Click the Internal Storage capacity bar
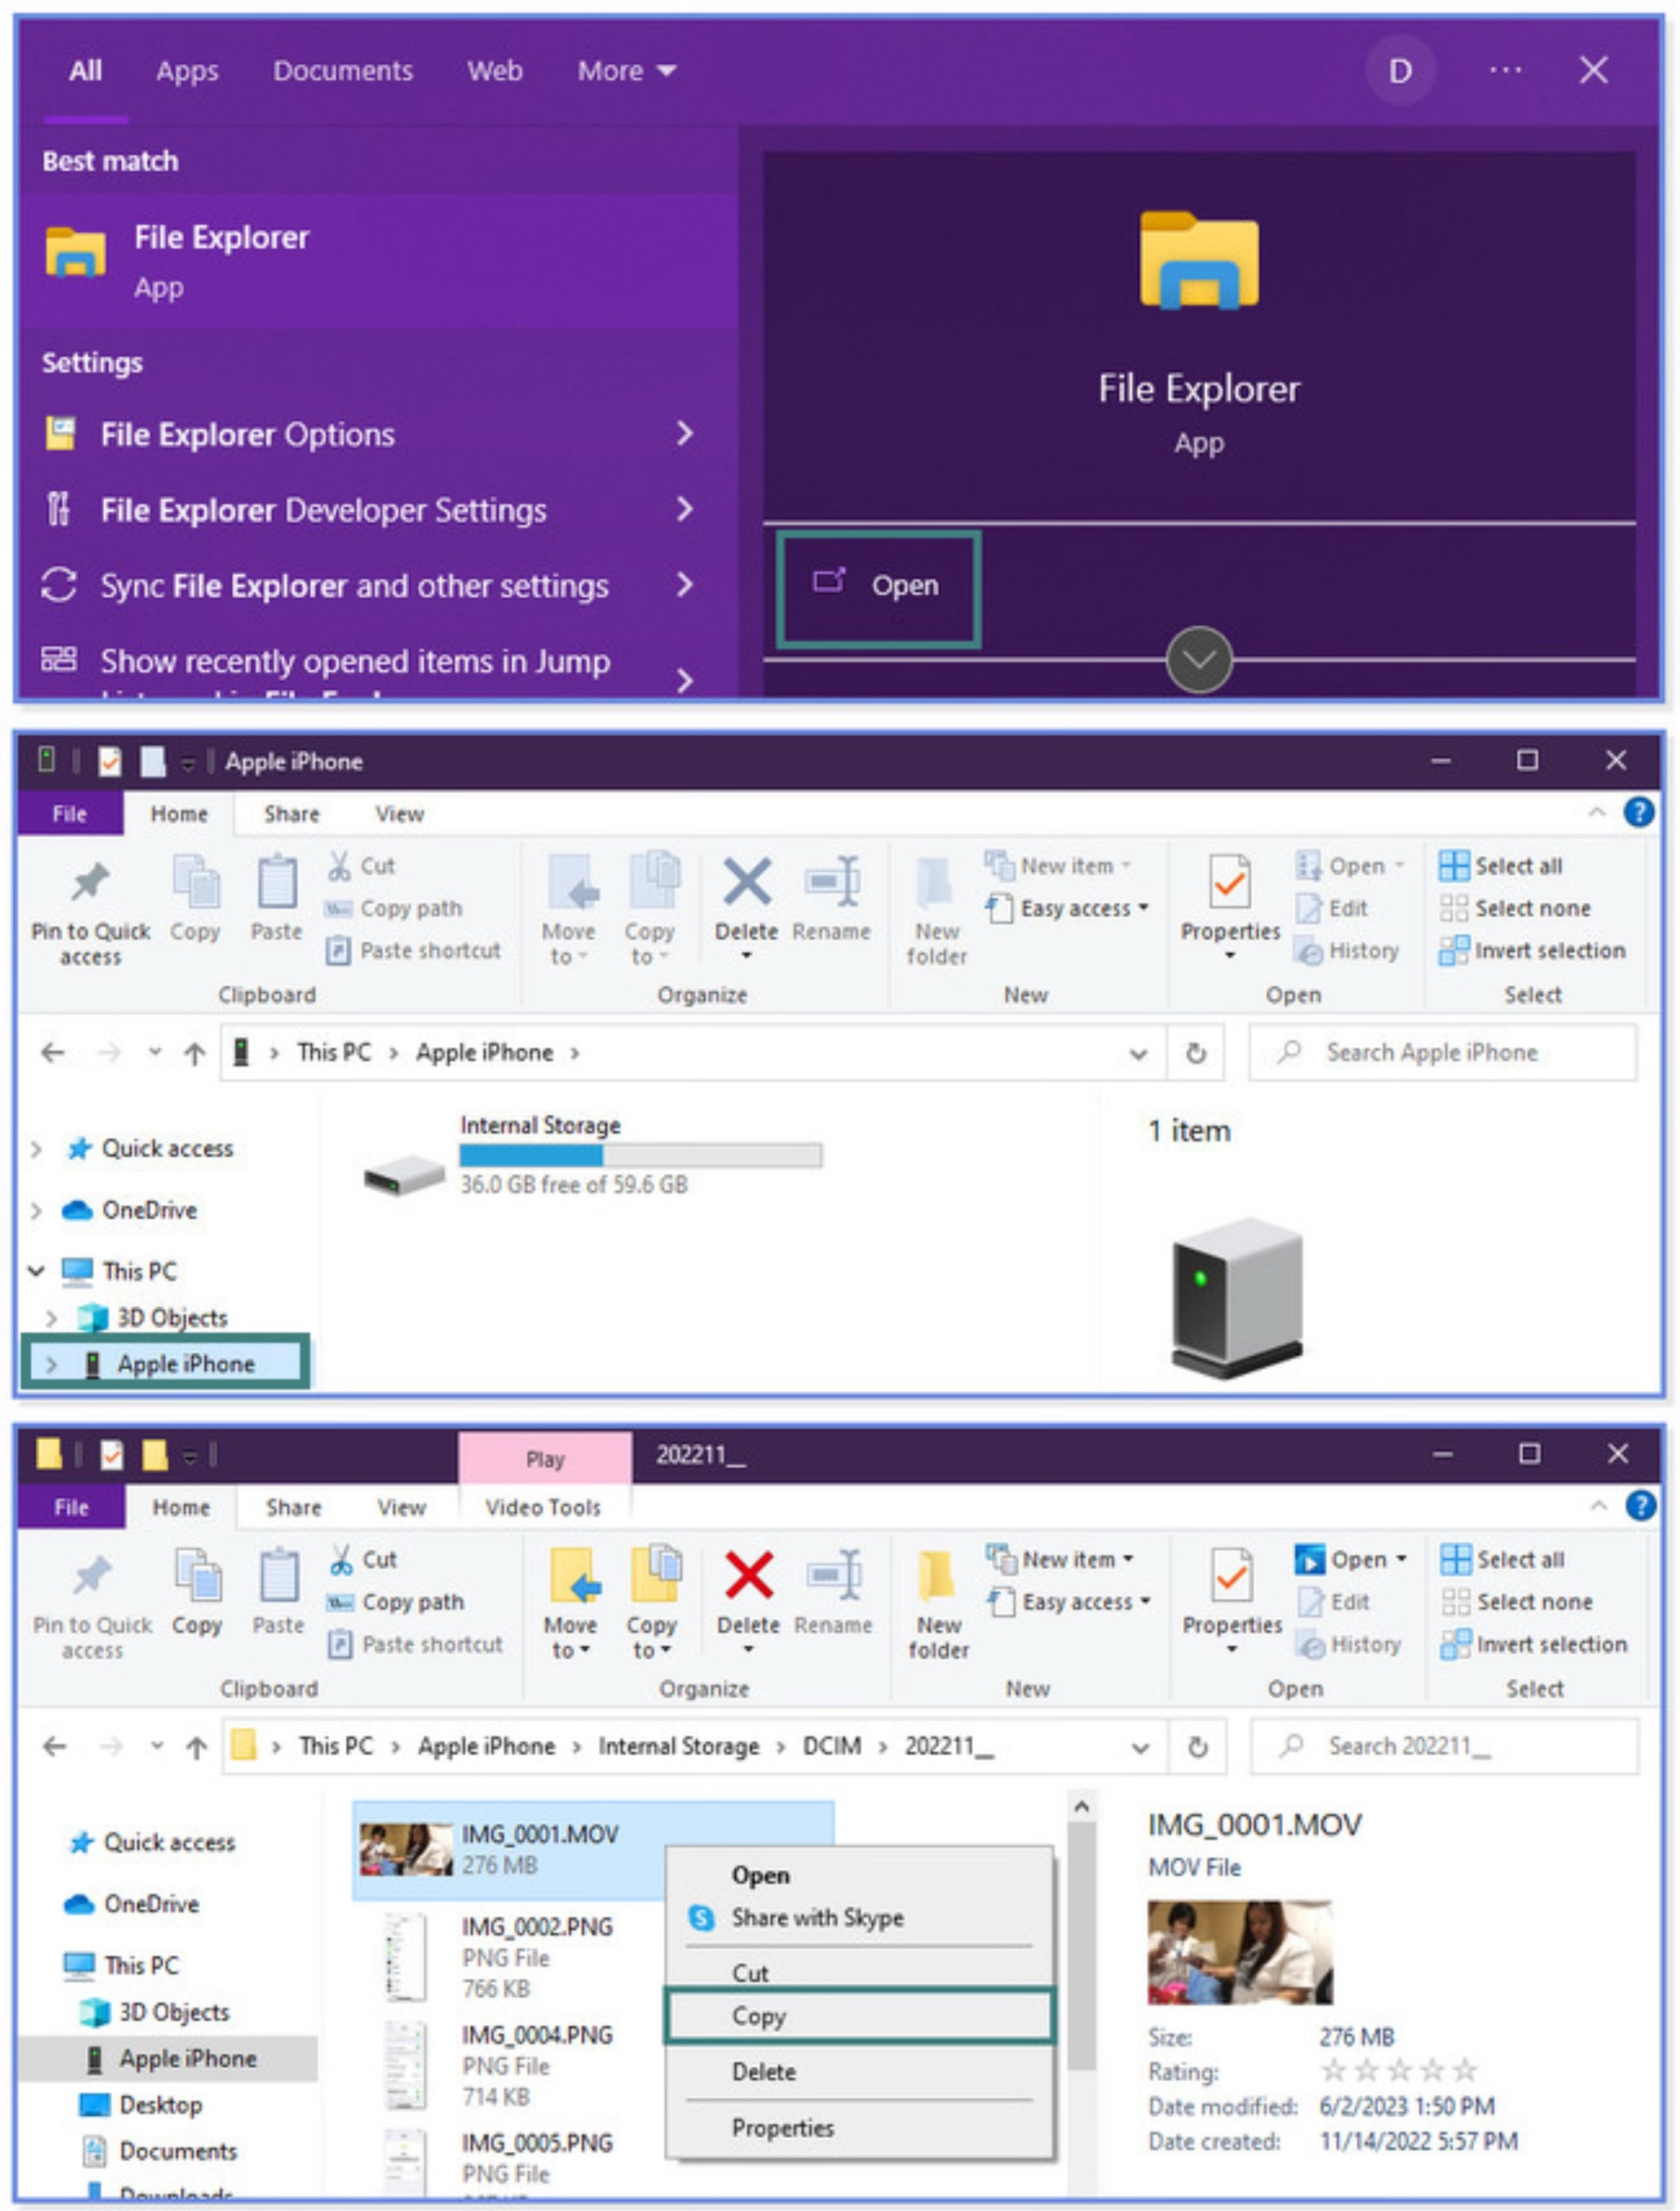Screen dimensions: 1680x2211 point(641,1156)
